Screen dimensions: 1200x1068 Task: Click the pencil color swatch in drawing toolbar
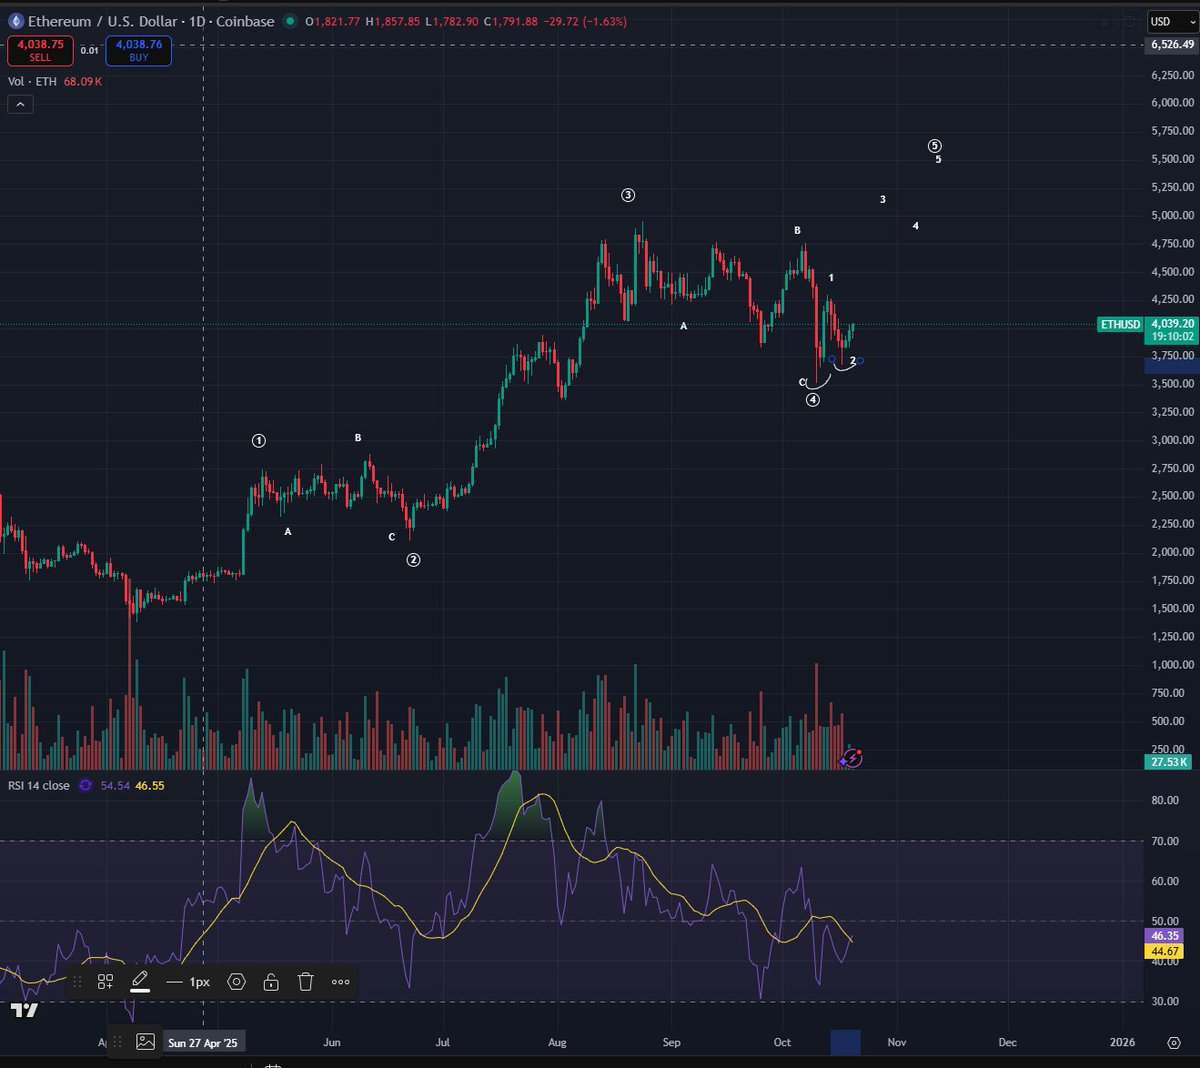coord(140,982)
